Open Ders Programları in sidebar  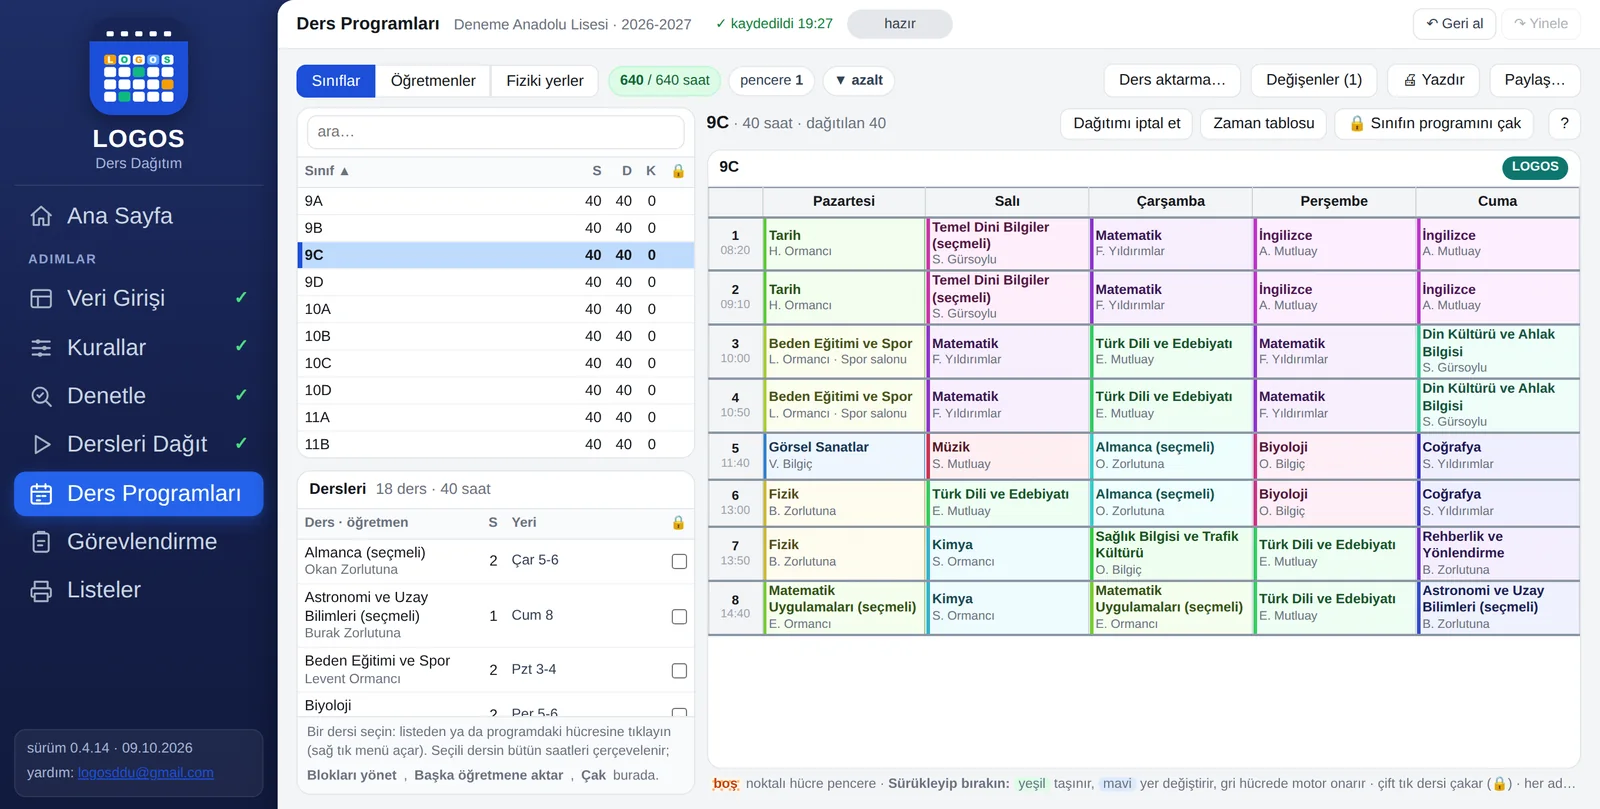pyautogui.click(x=139, y=494)
